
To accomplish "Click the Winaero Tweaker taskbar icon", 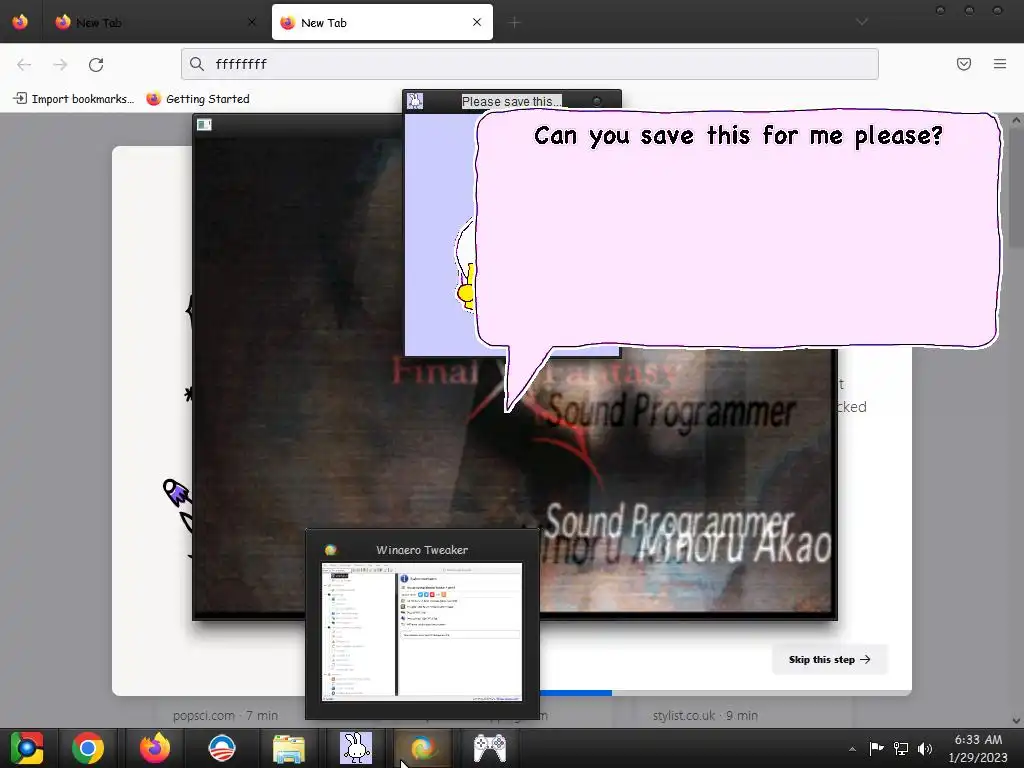I will (x=423, y=748).
